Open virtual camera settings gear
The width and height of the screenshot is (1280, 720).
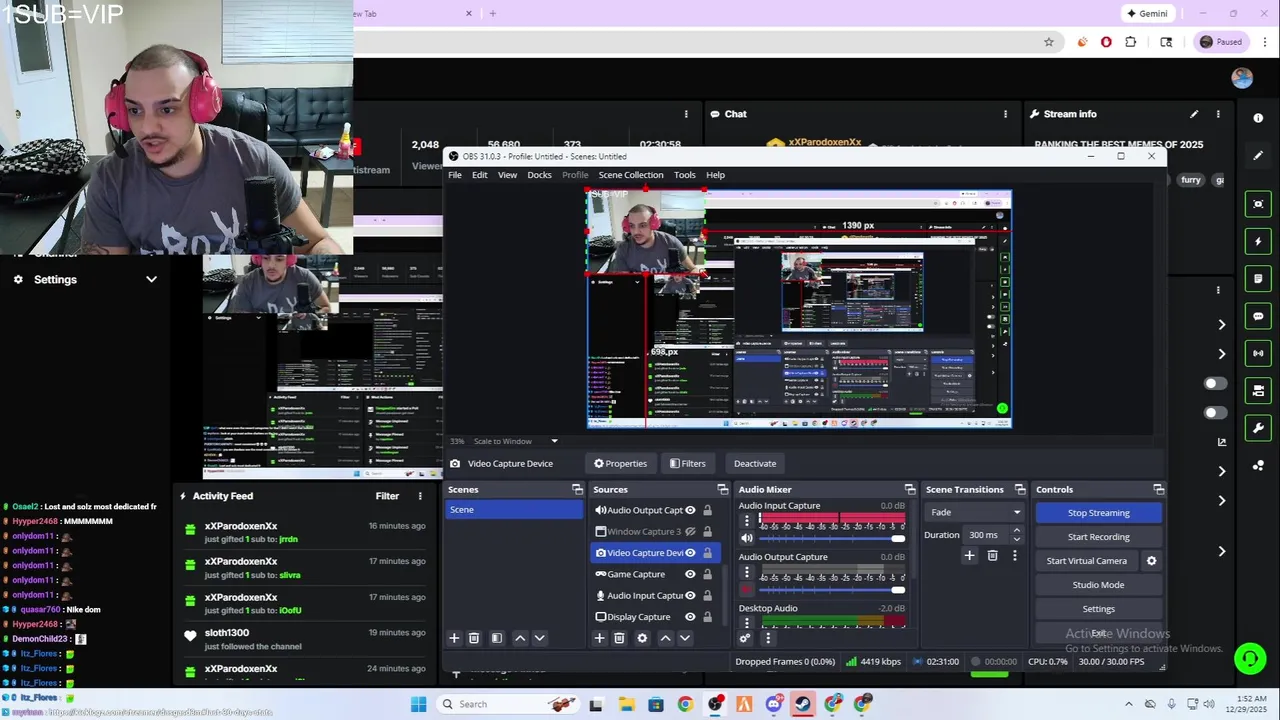[x=1151, y=561]
